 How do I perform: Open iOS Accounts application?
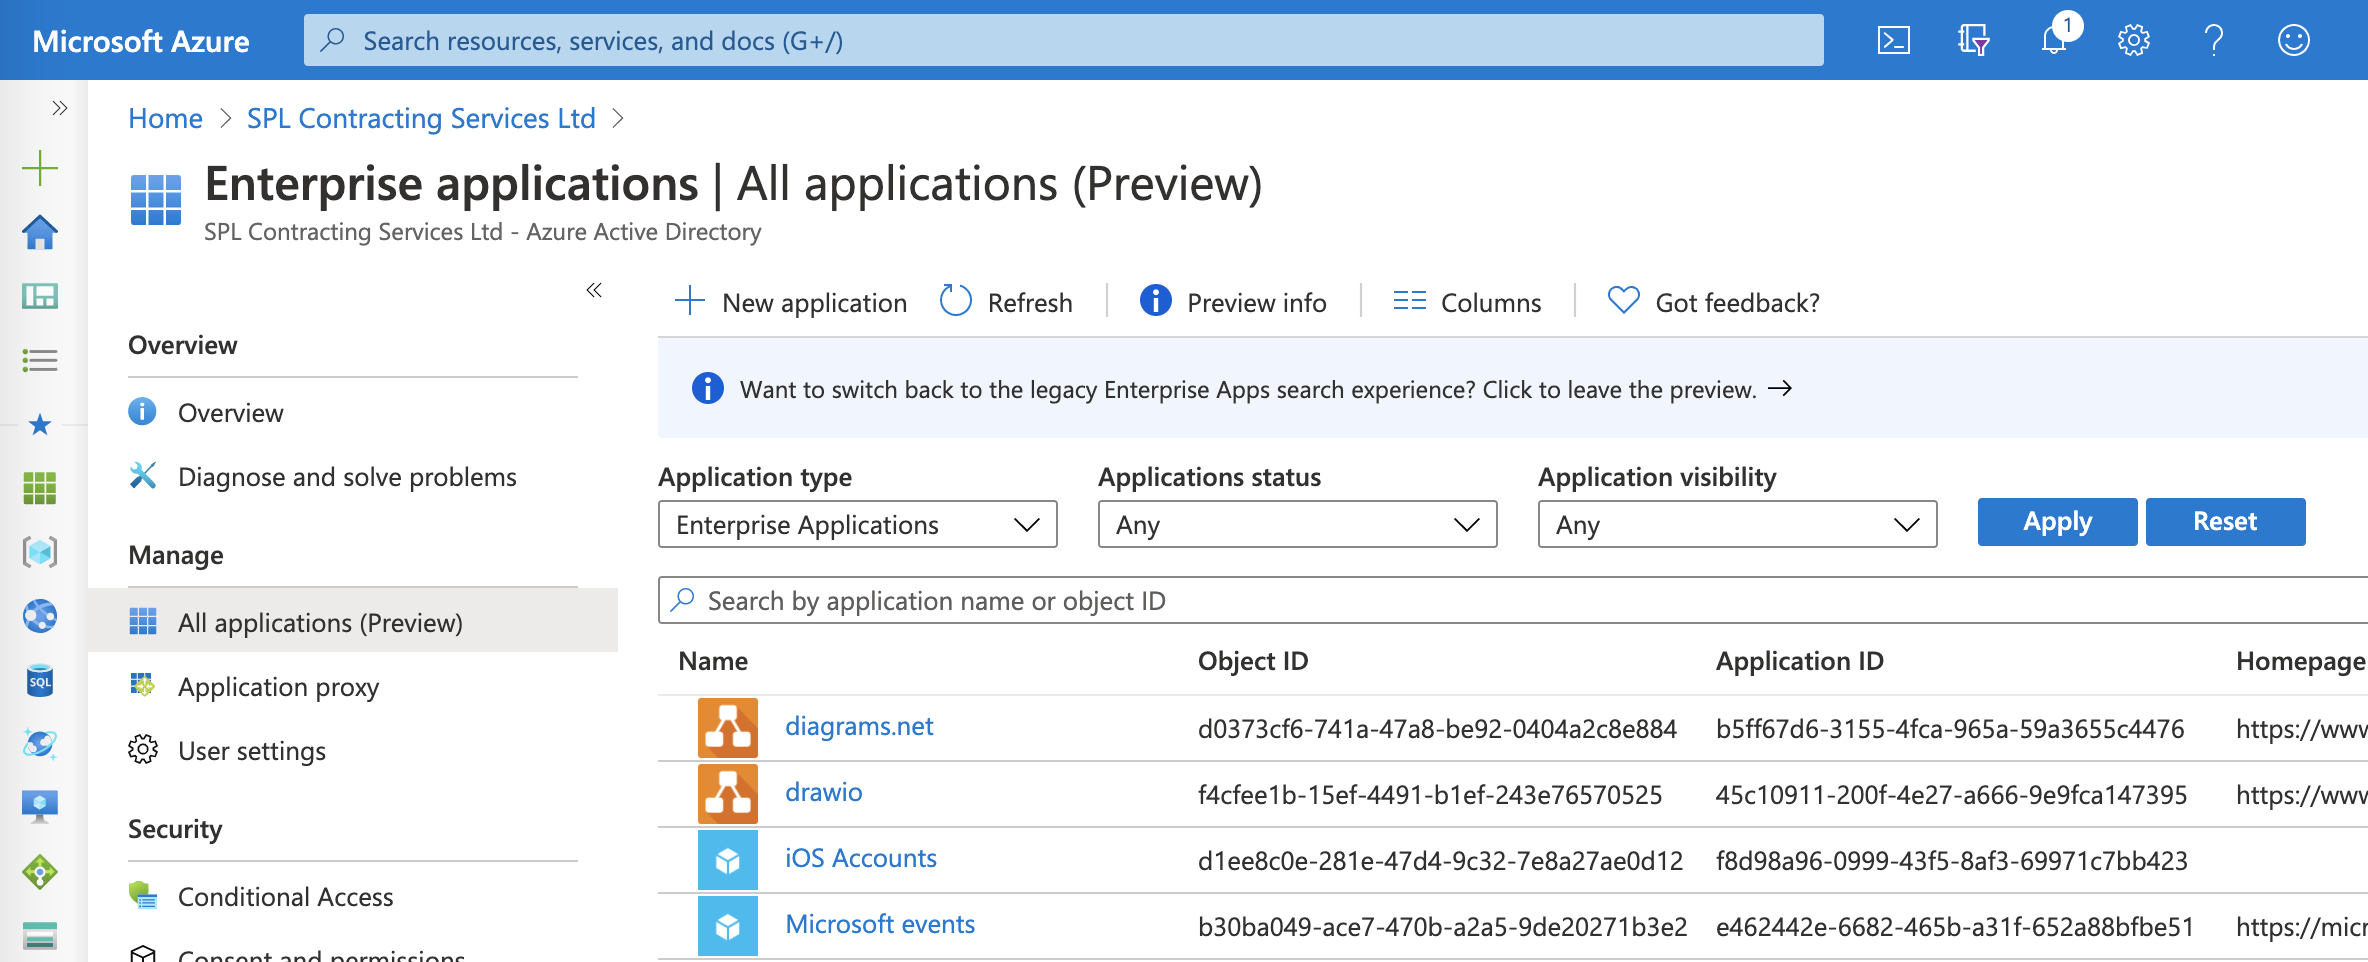pyautogui.click(x=861, y=858)
